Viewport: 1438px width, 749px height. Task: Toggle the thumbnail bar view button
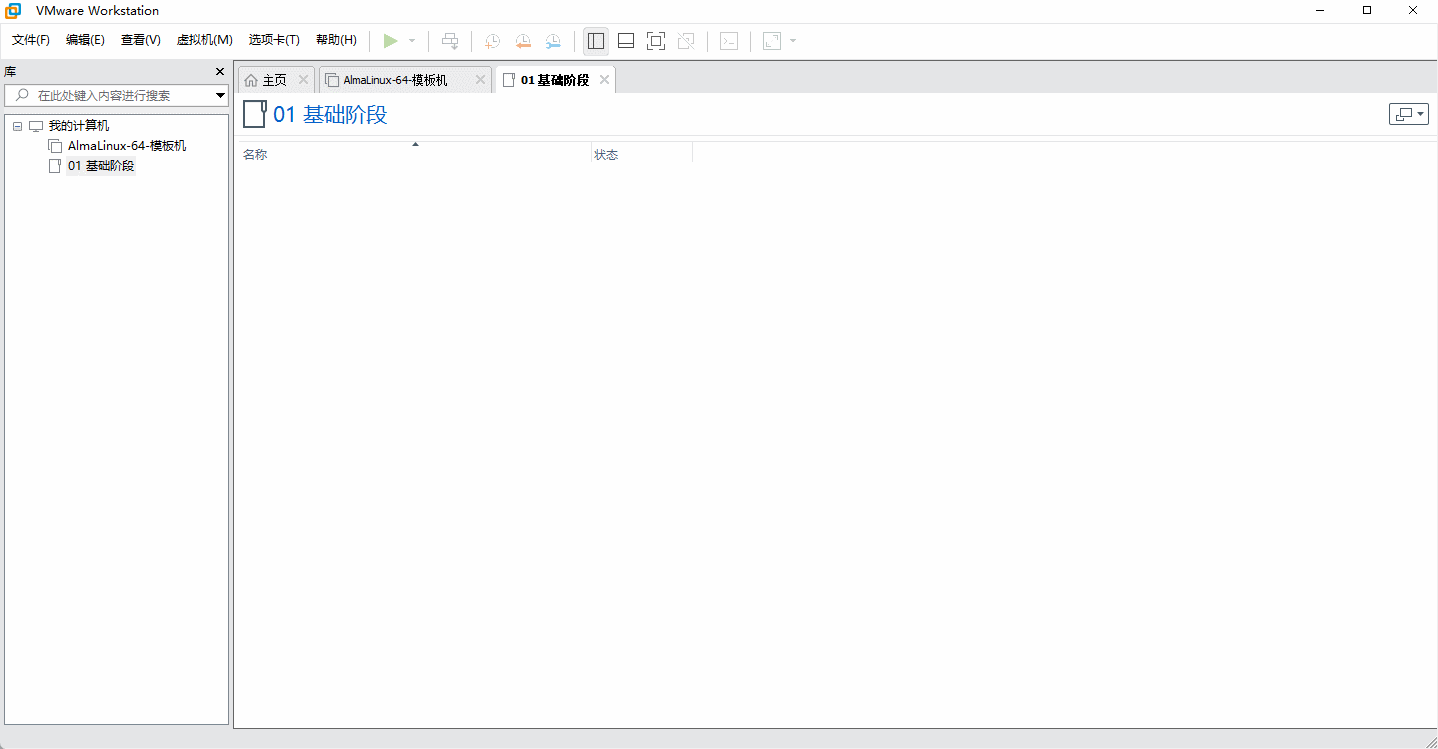pos(626,41)
